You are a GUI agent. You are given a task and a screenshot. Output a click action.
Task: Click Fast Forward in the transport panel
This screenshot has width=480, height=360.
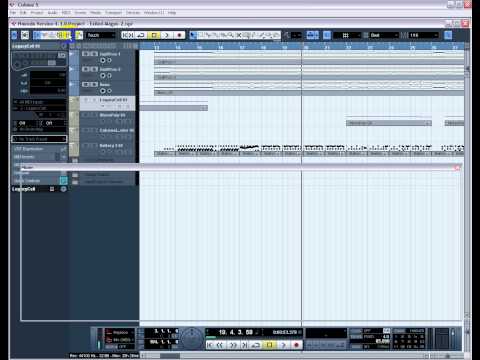click(233, 345)
